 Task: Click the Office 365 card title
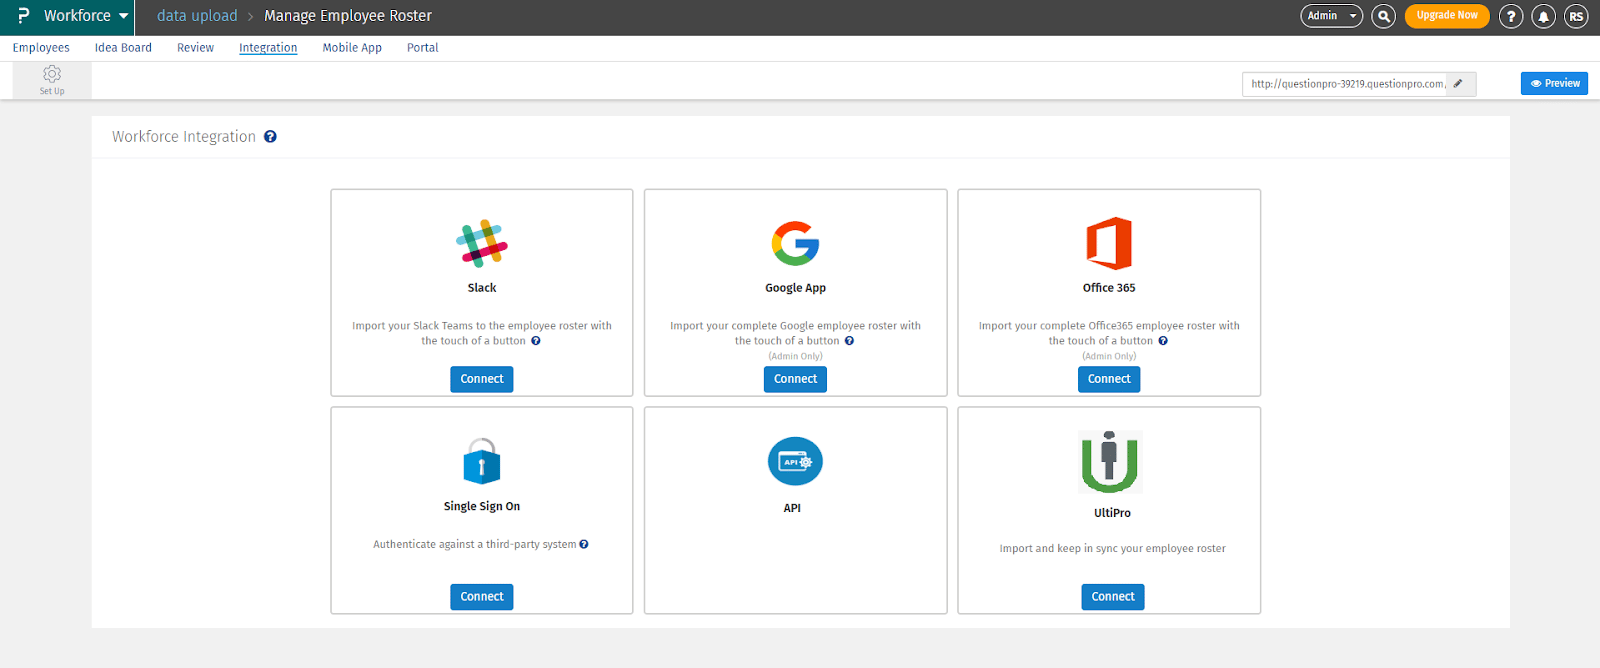click(x=1109, y=288)
